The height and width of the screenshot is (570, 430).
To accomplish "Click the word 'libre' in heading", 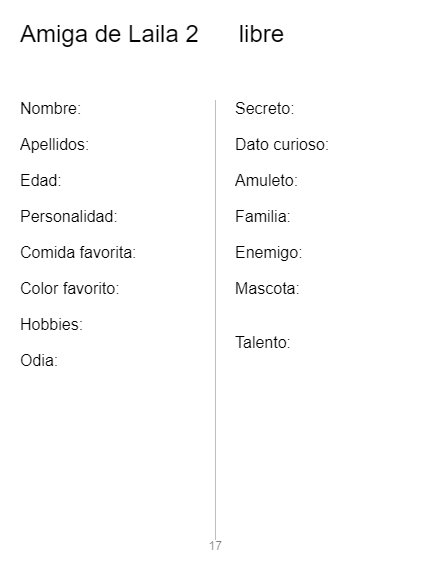I will click(261, 34).
